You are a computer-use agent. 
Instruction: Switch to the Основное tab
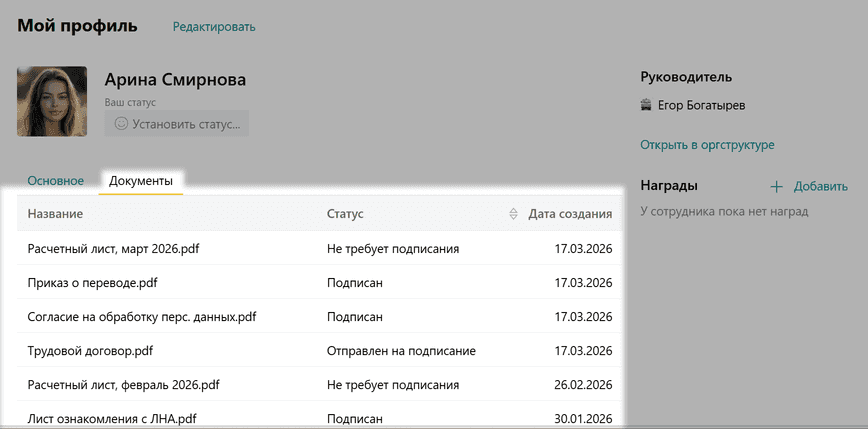point(55,181)
